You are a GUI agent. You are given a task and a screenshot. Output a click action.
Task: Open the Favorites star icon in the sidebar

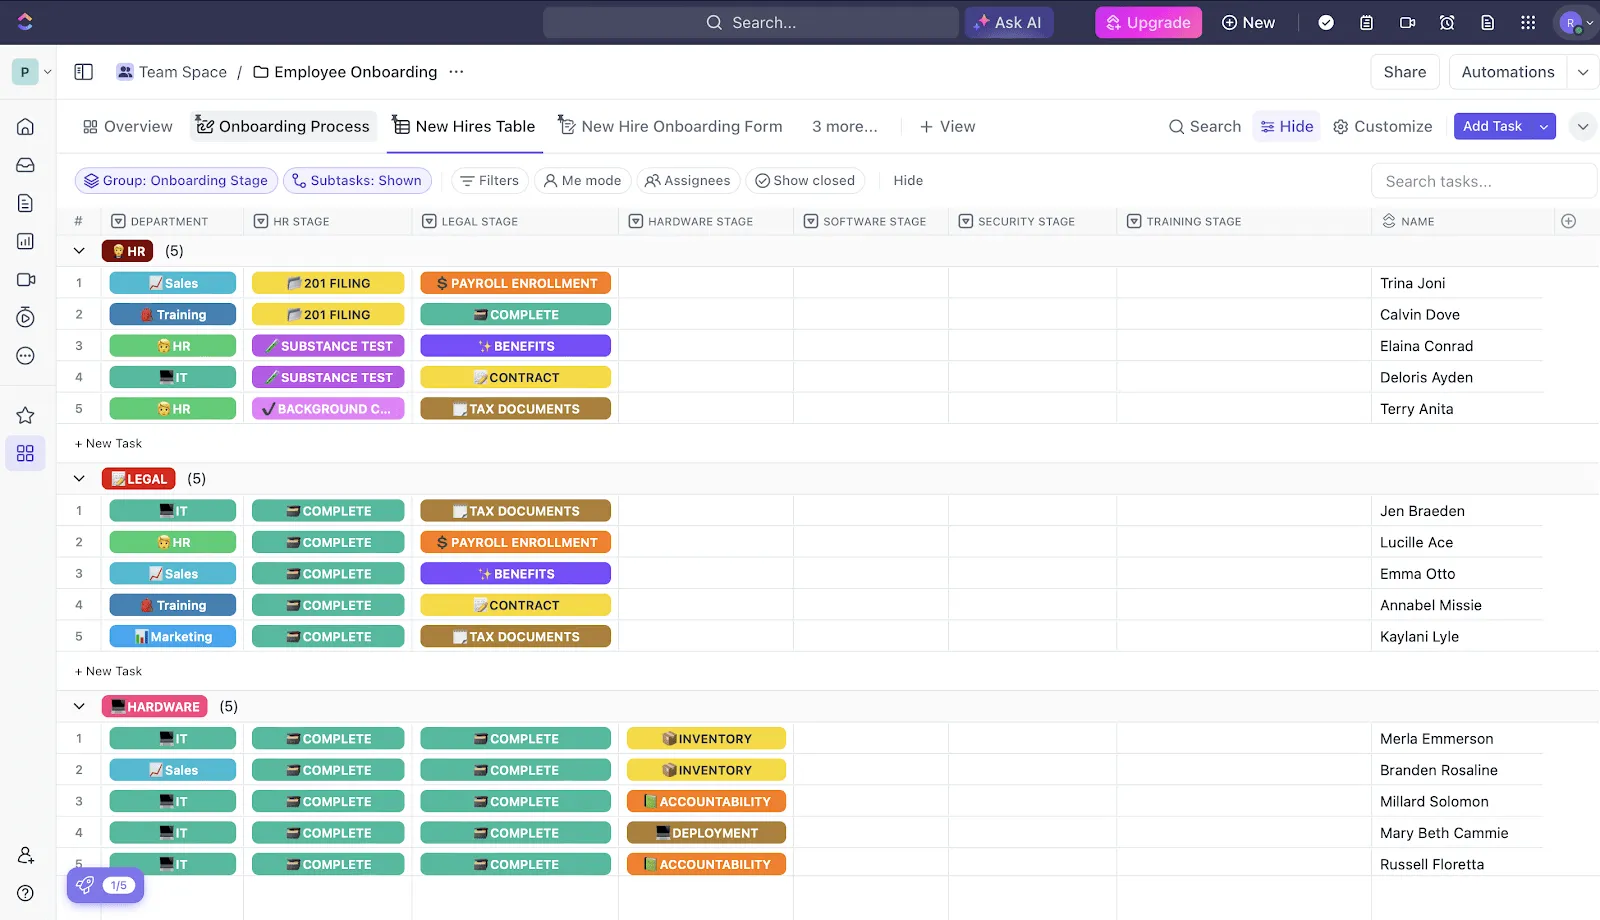[26, 415]
